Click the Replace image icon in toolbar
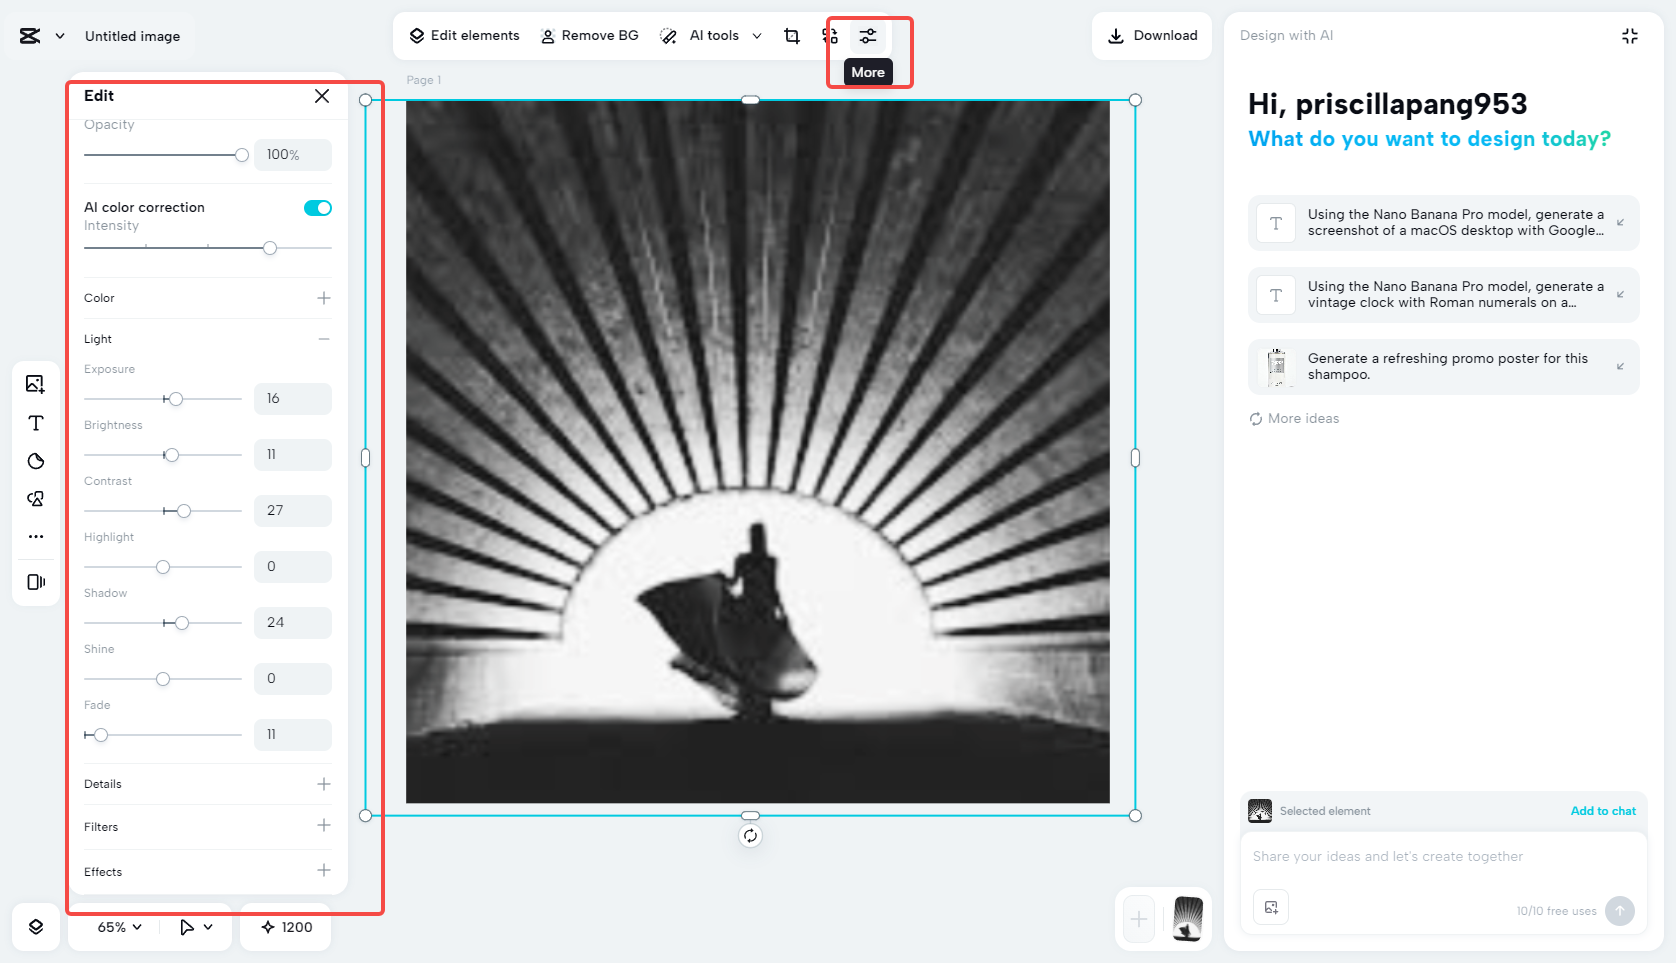1676x963 pixels. click(x=830, y=36)
